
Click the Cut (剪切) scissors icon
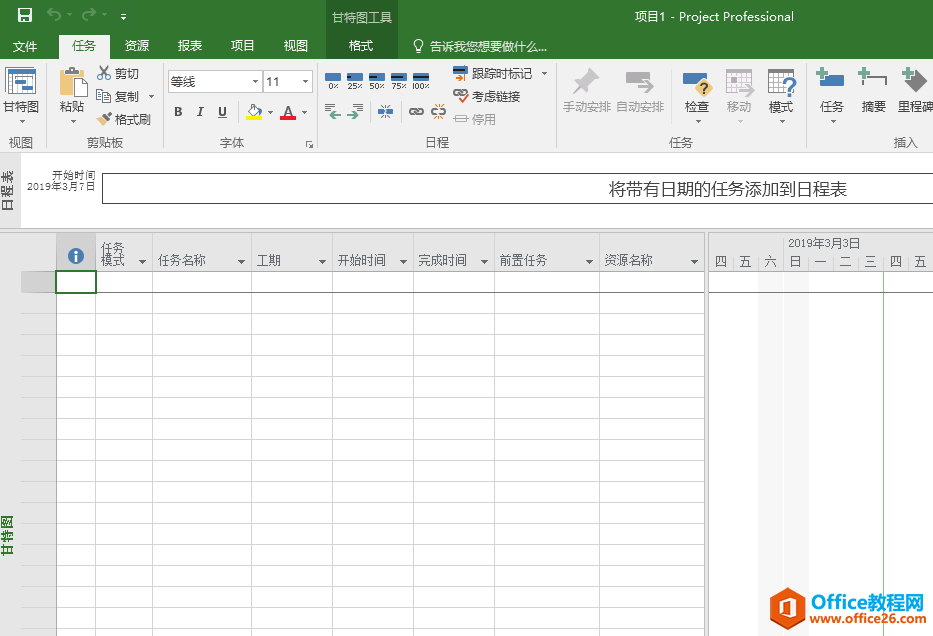104,74
